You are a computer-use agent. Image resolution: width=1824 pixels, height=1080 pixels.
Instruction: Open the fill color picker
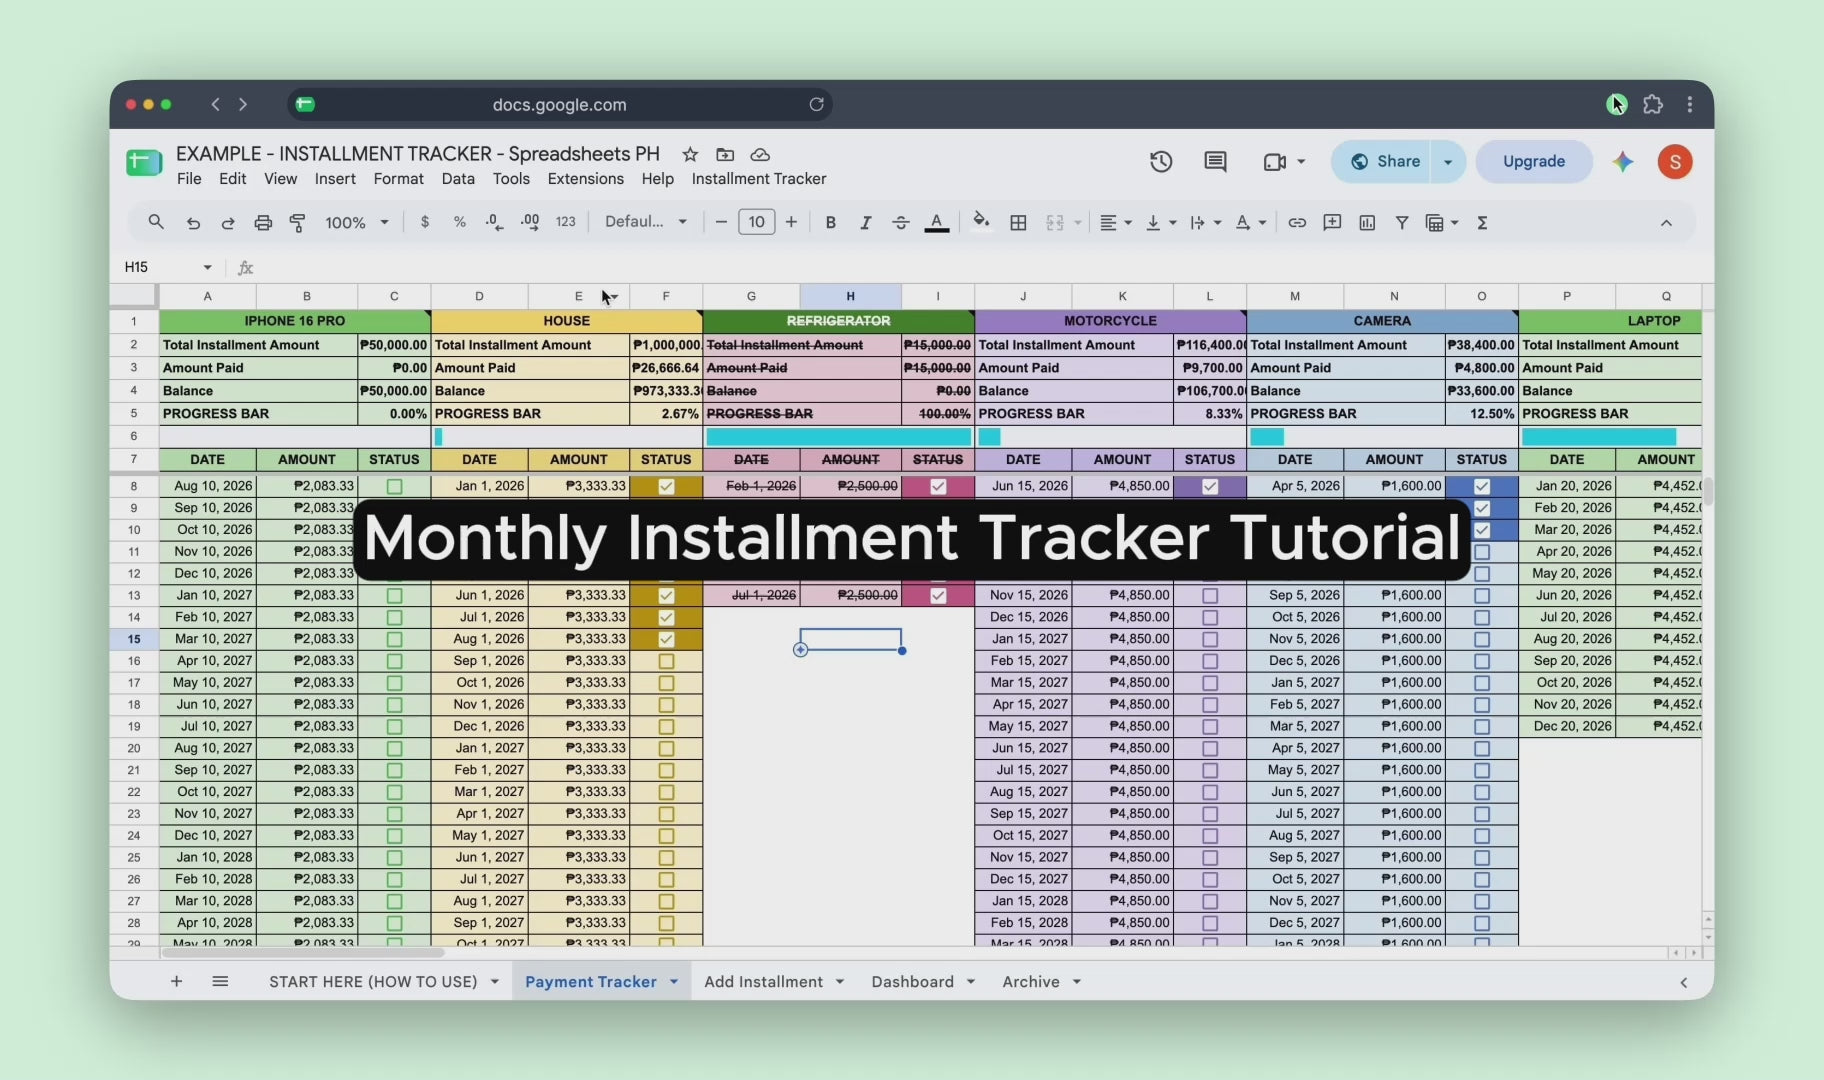point(981,222)
